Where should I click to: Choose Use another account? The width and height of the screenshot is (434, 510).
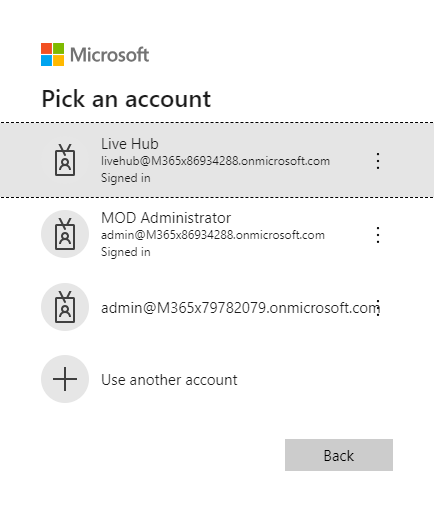pyautogui.click(x=169, y=380)
